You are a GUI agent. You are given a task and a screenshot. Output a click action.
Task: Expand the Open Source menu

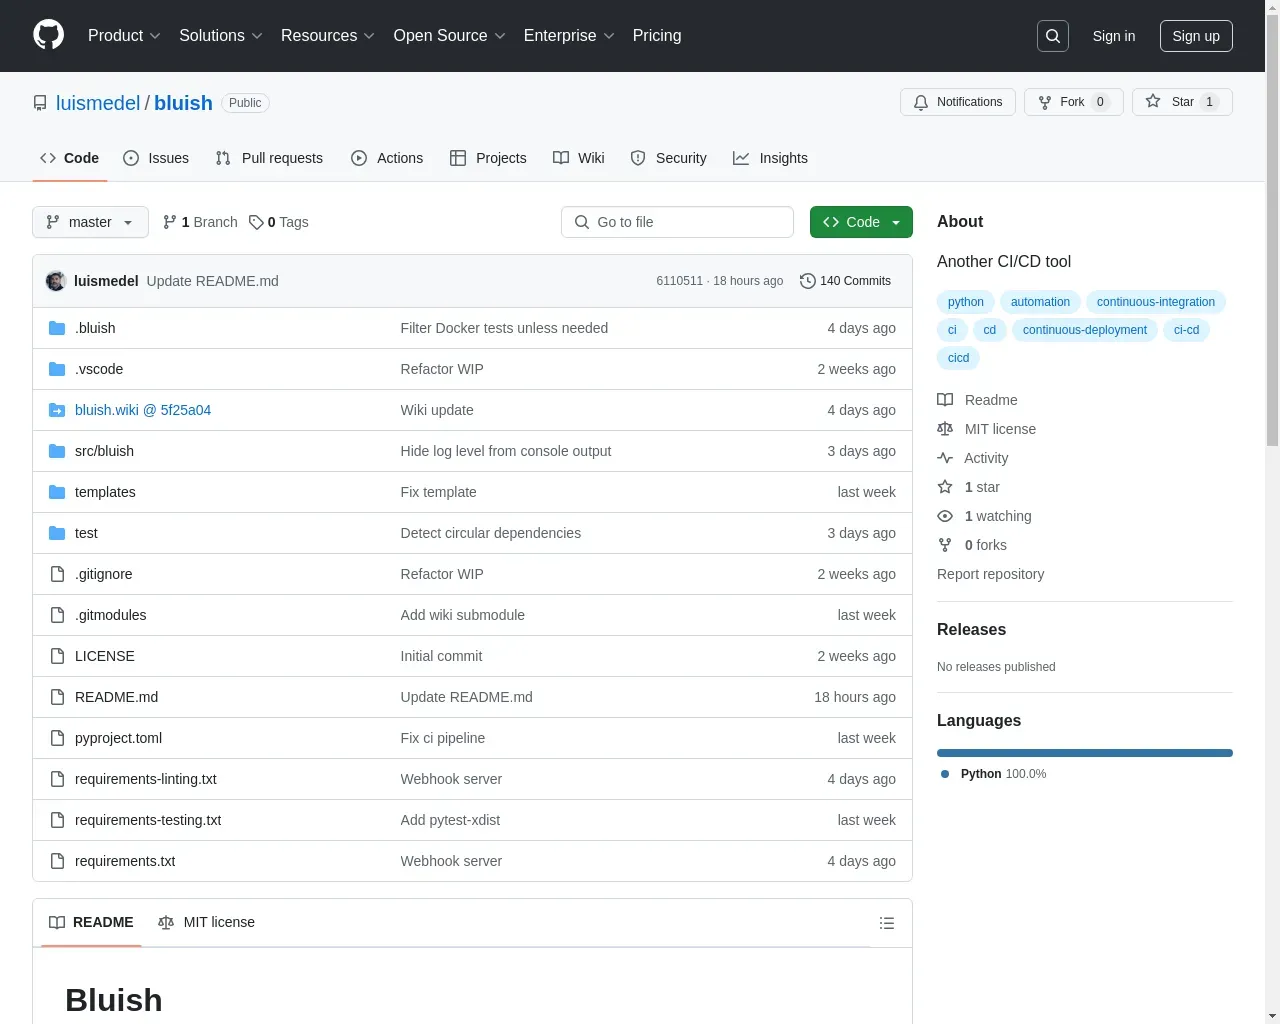pyautogui.click(x=450, y=35)
